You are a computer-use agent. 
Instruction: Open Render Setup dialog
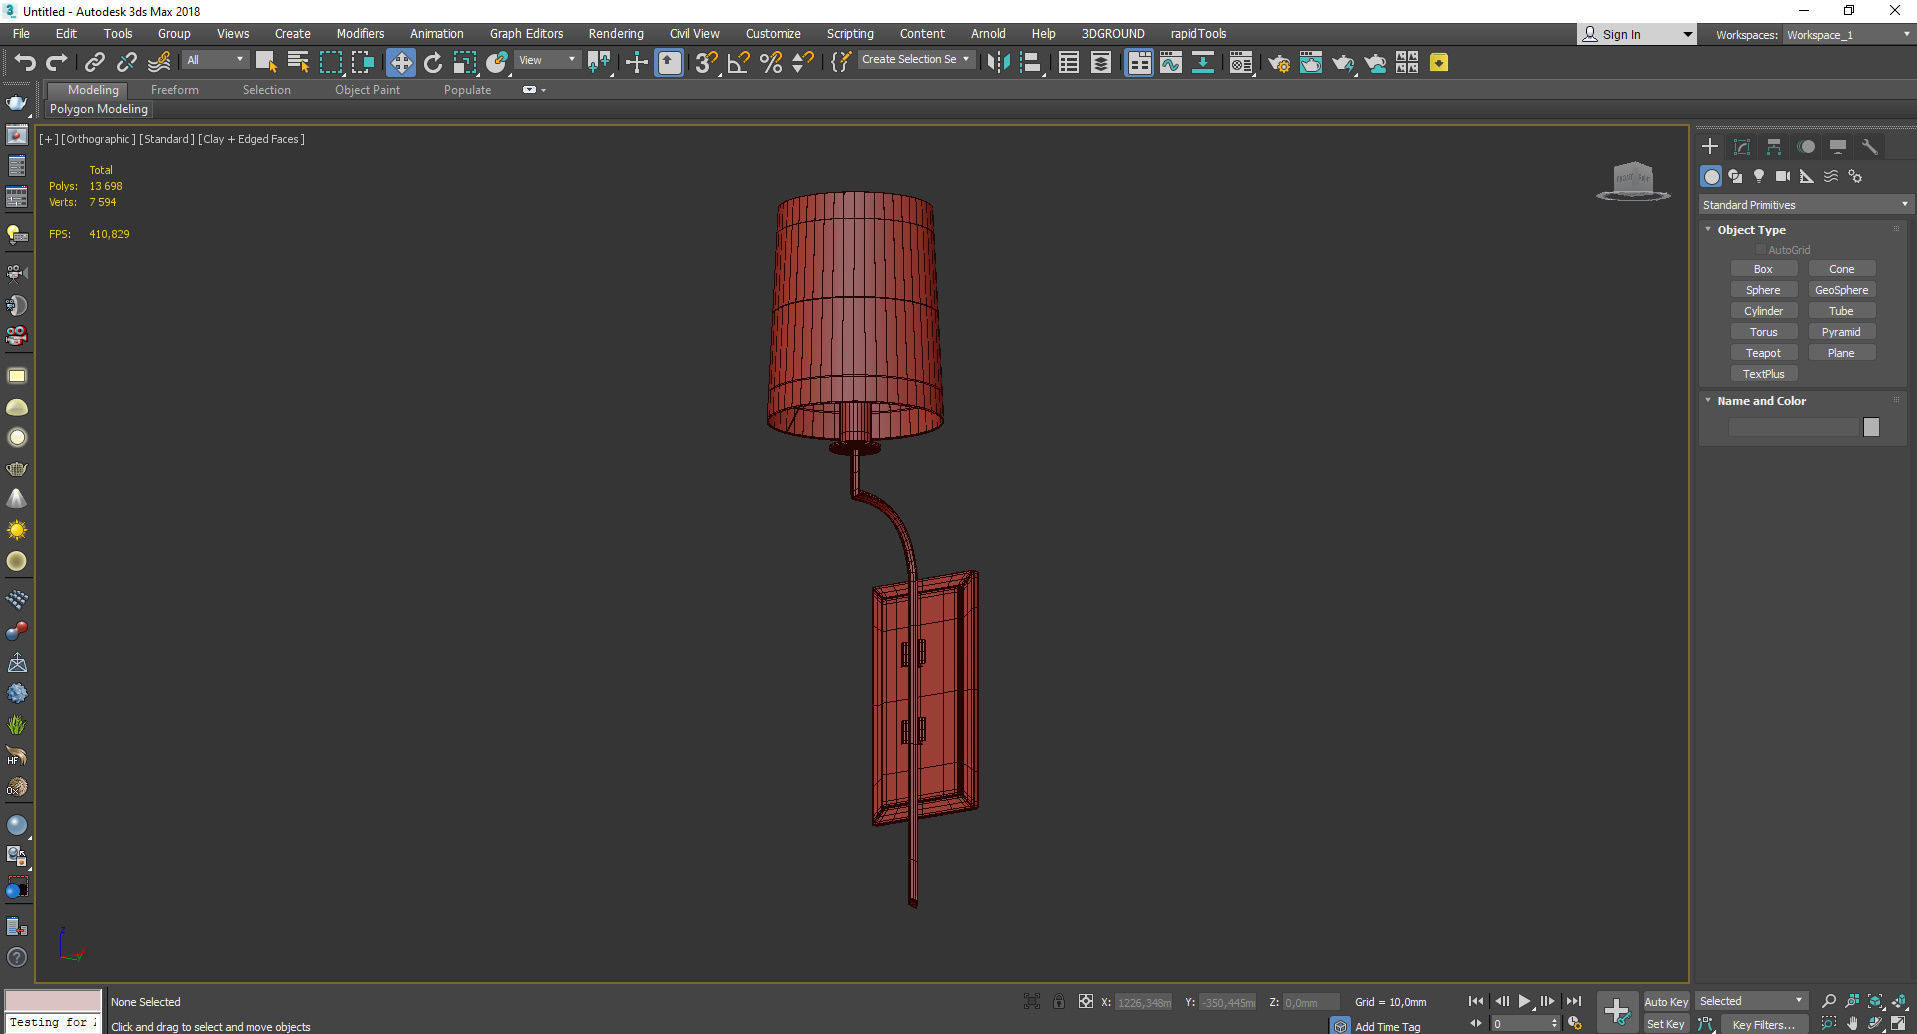tap(1279, 63)
